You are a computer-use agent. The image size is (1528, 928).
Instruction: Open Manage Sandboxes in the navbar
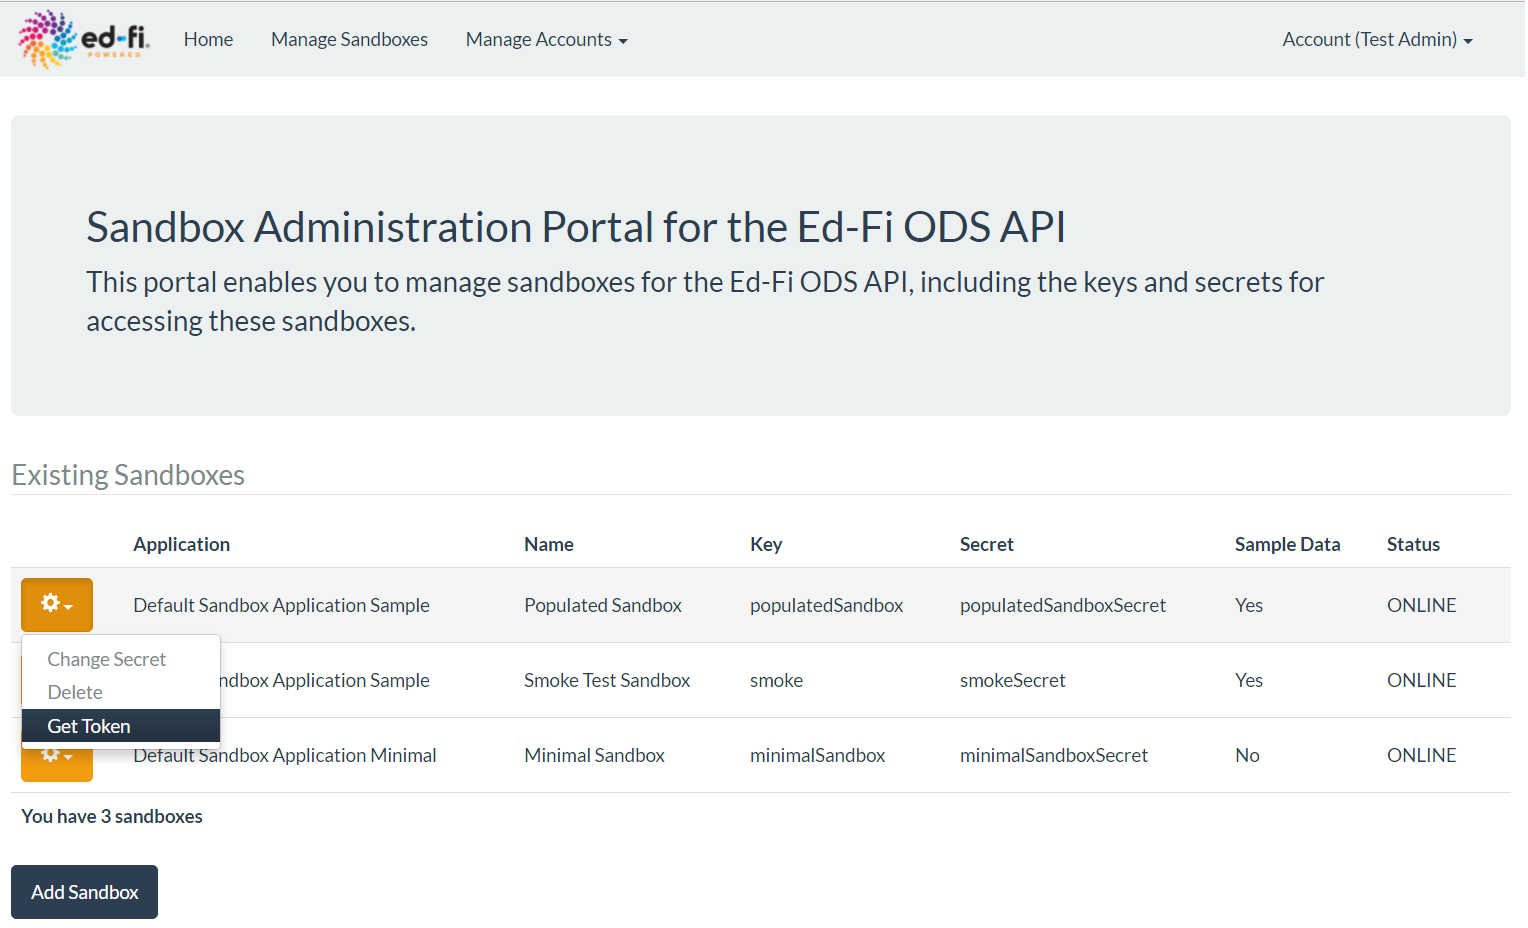point(349,39)
